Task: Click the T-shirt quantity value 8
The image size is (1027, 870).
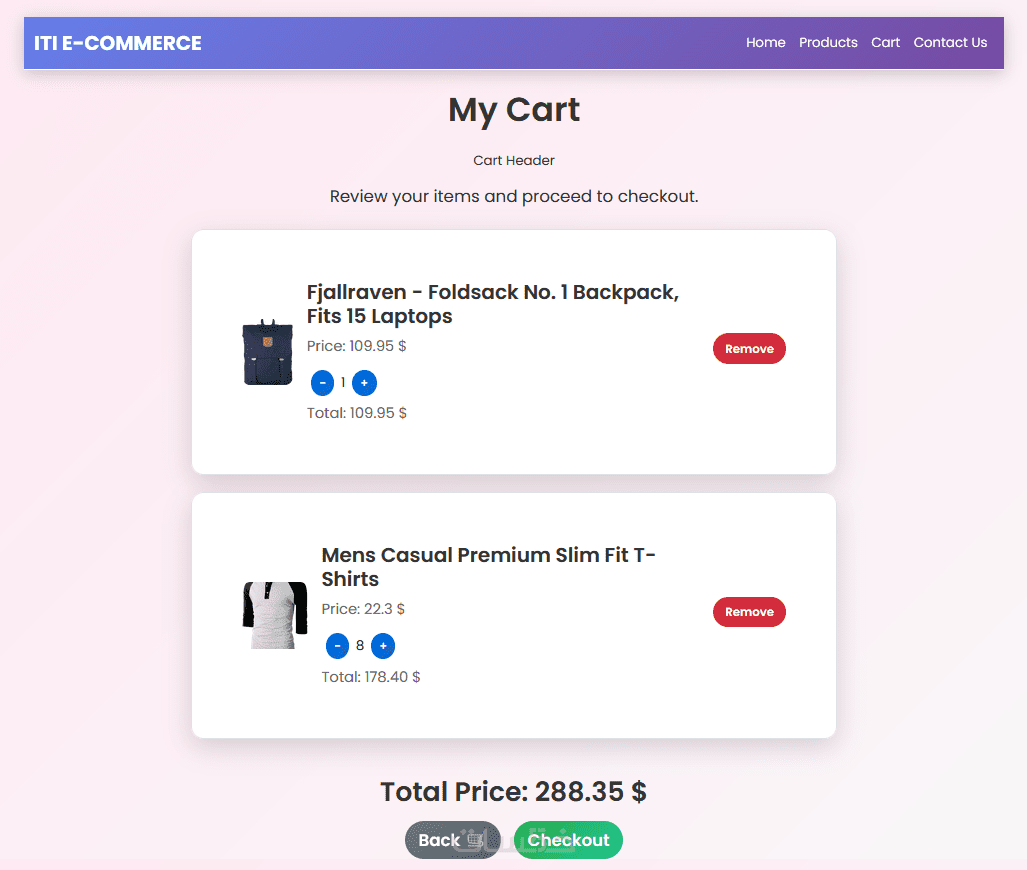Action: pos(360,646)
